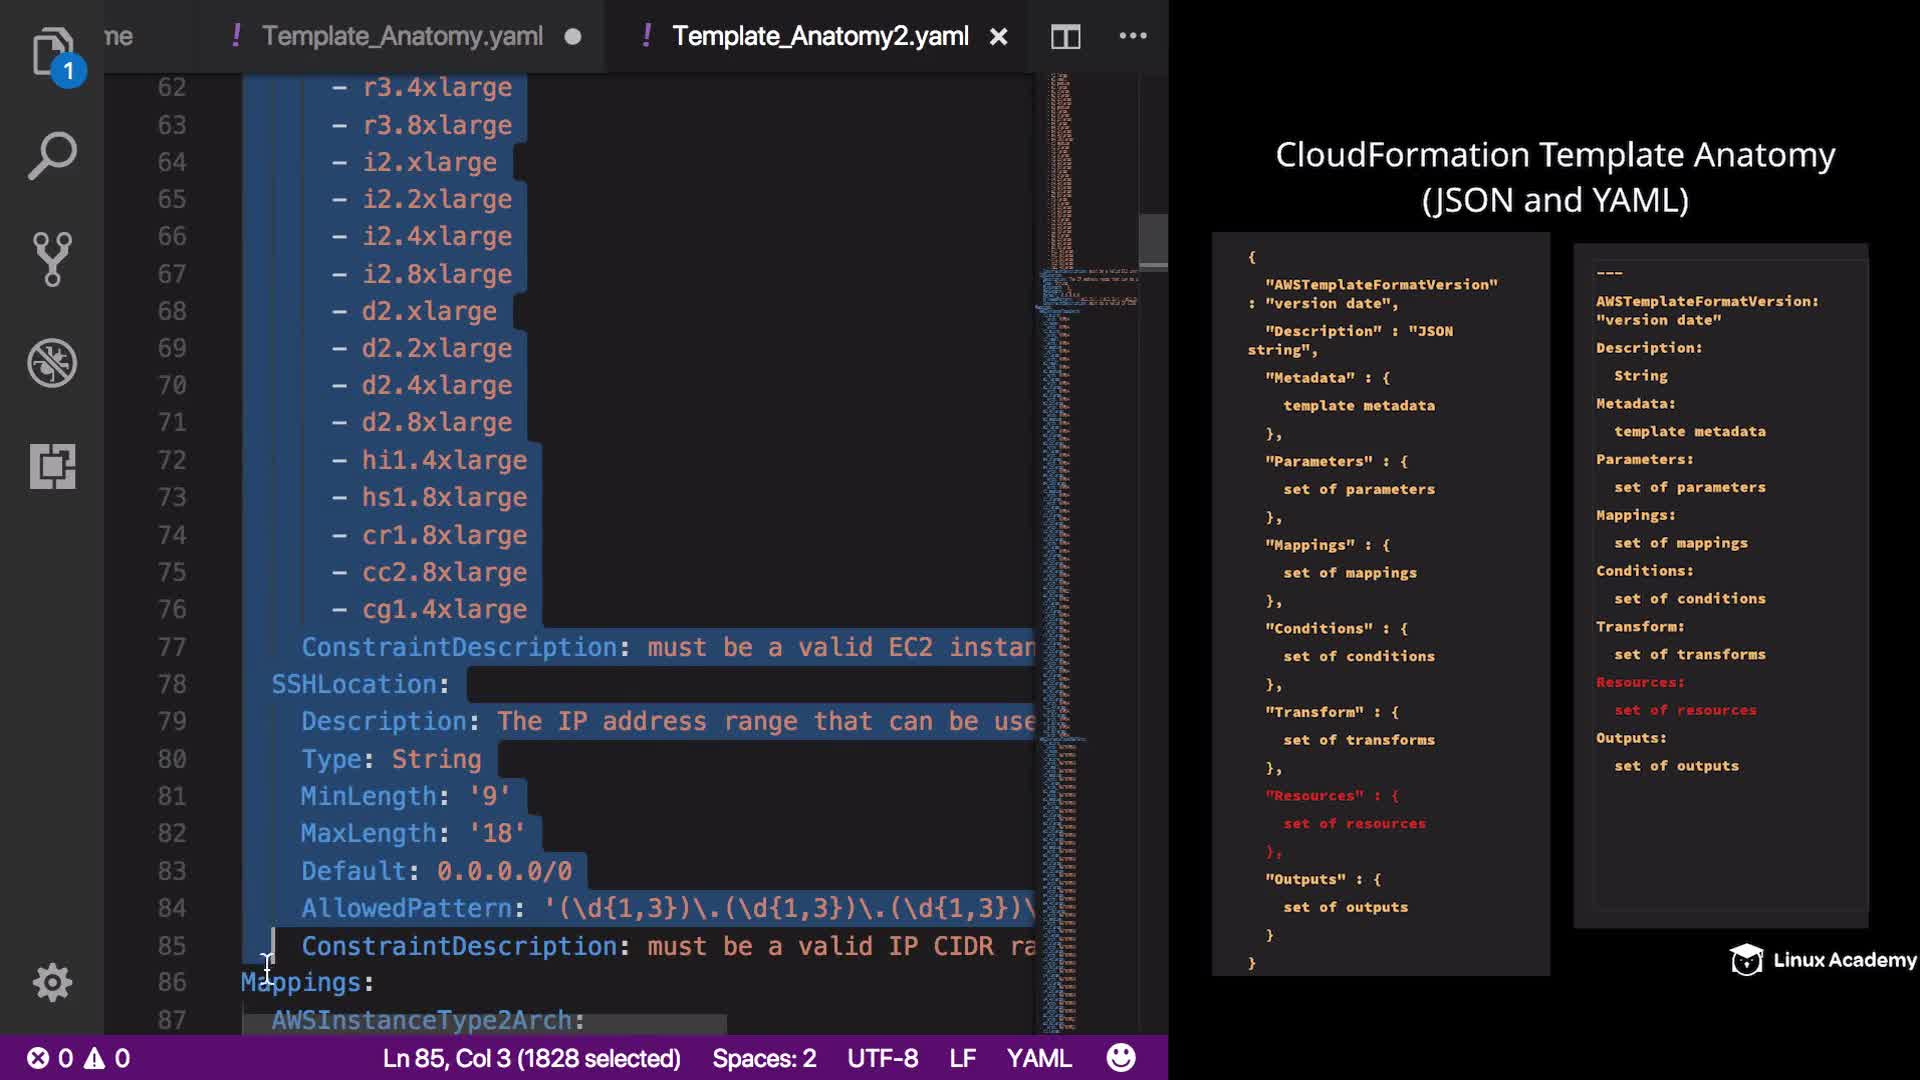Click the split editor icon
The height and width of the screenshot is (1080, 1920).
1065,37
